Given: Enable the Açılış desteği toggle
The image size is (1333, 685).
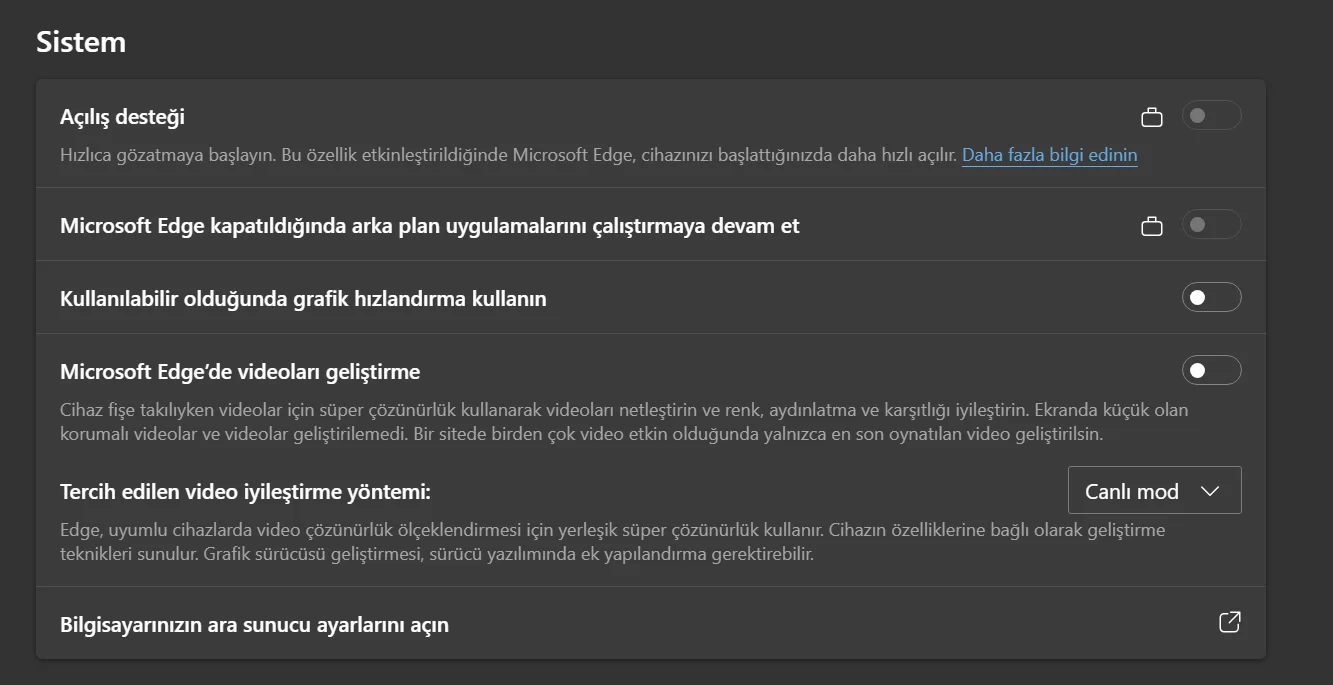Looking at the screenshot, I should 1211,116.
